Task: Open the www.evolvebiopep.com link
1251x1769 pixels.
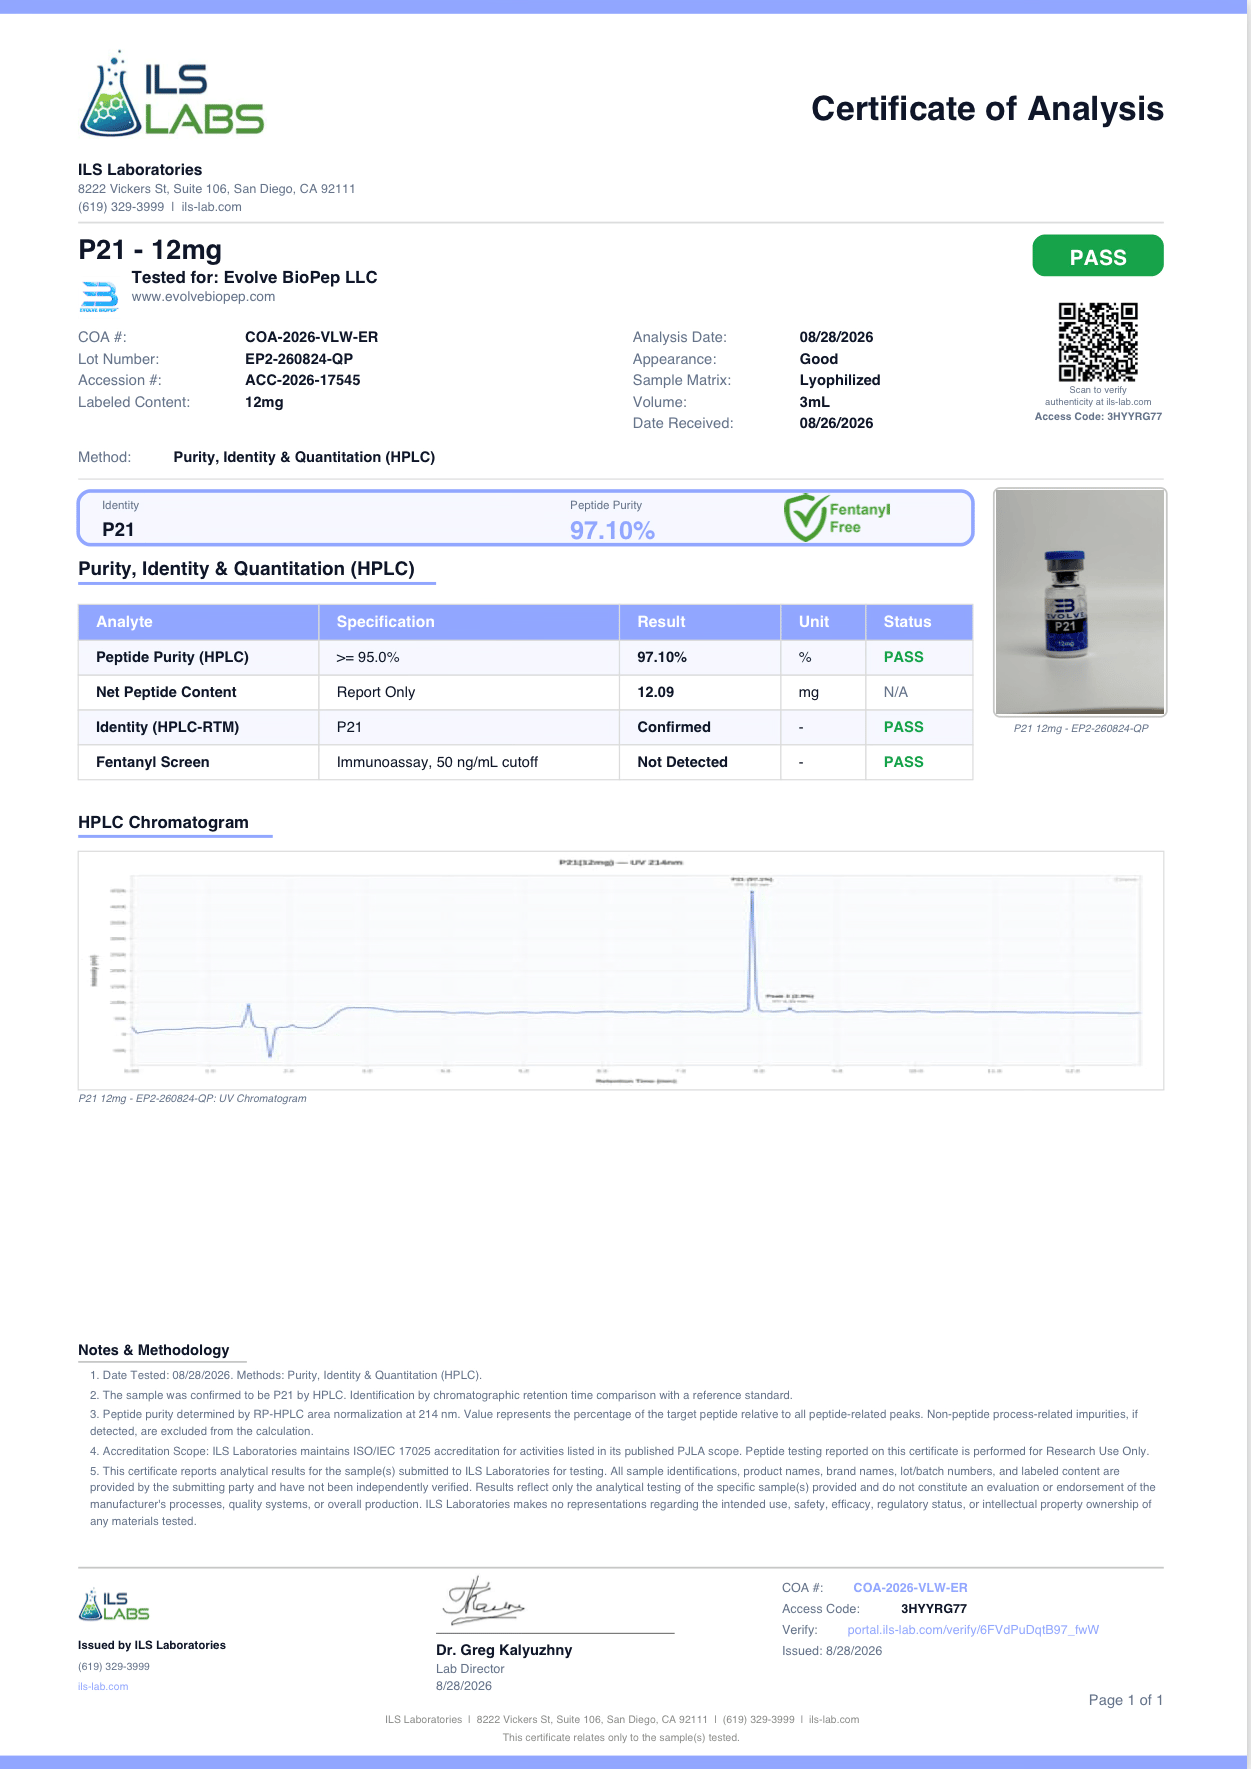Action: point(203,297)
